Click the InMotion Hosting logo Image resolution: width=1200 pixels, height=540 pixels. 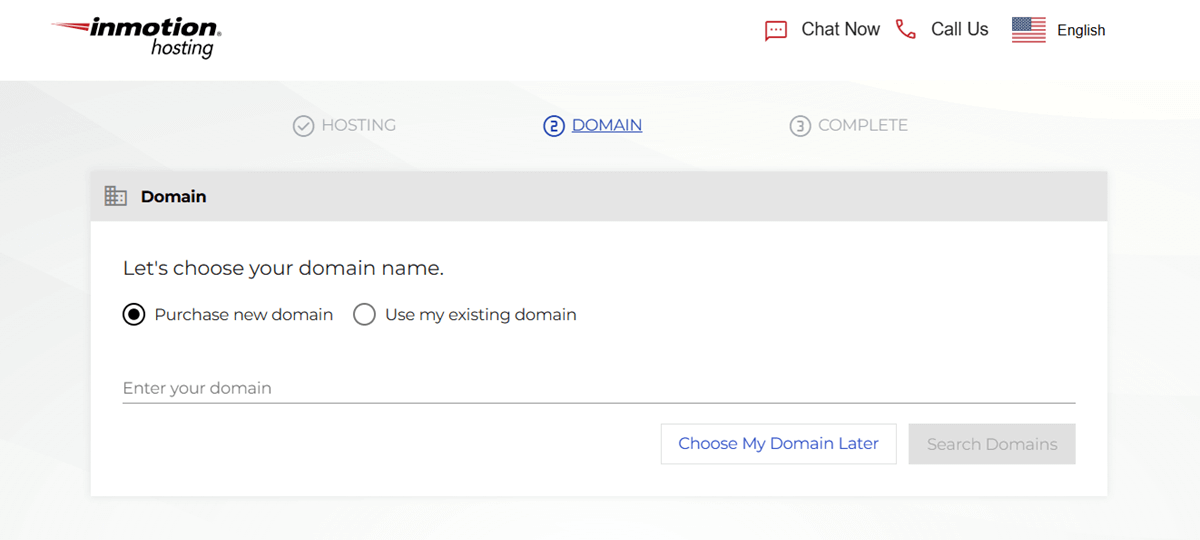tap(137, 36)
